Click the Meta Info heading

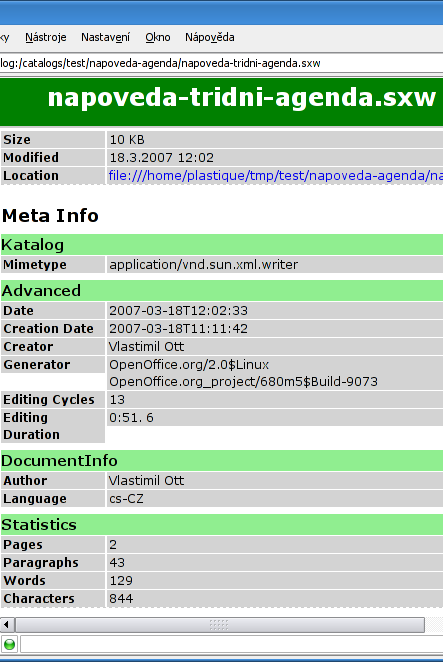click(x=50, y=216)
